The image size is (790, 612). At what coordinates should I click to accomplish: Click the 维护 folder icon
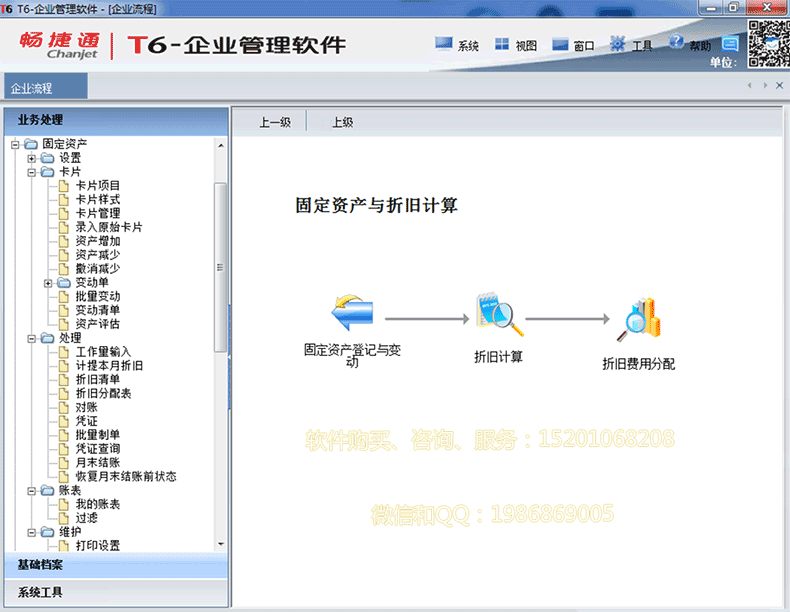point(47,532)
